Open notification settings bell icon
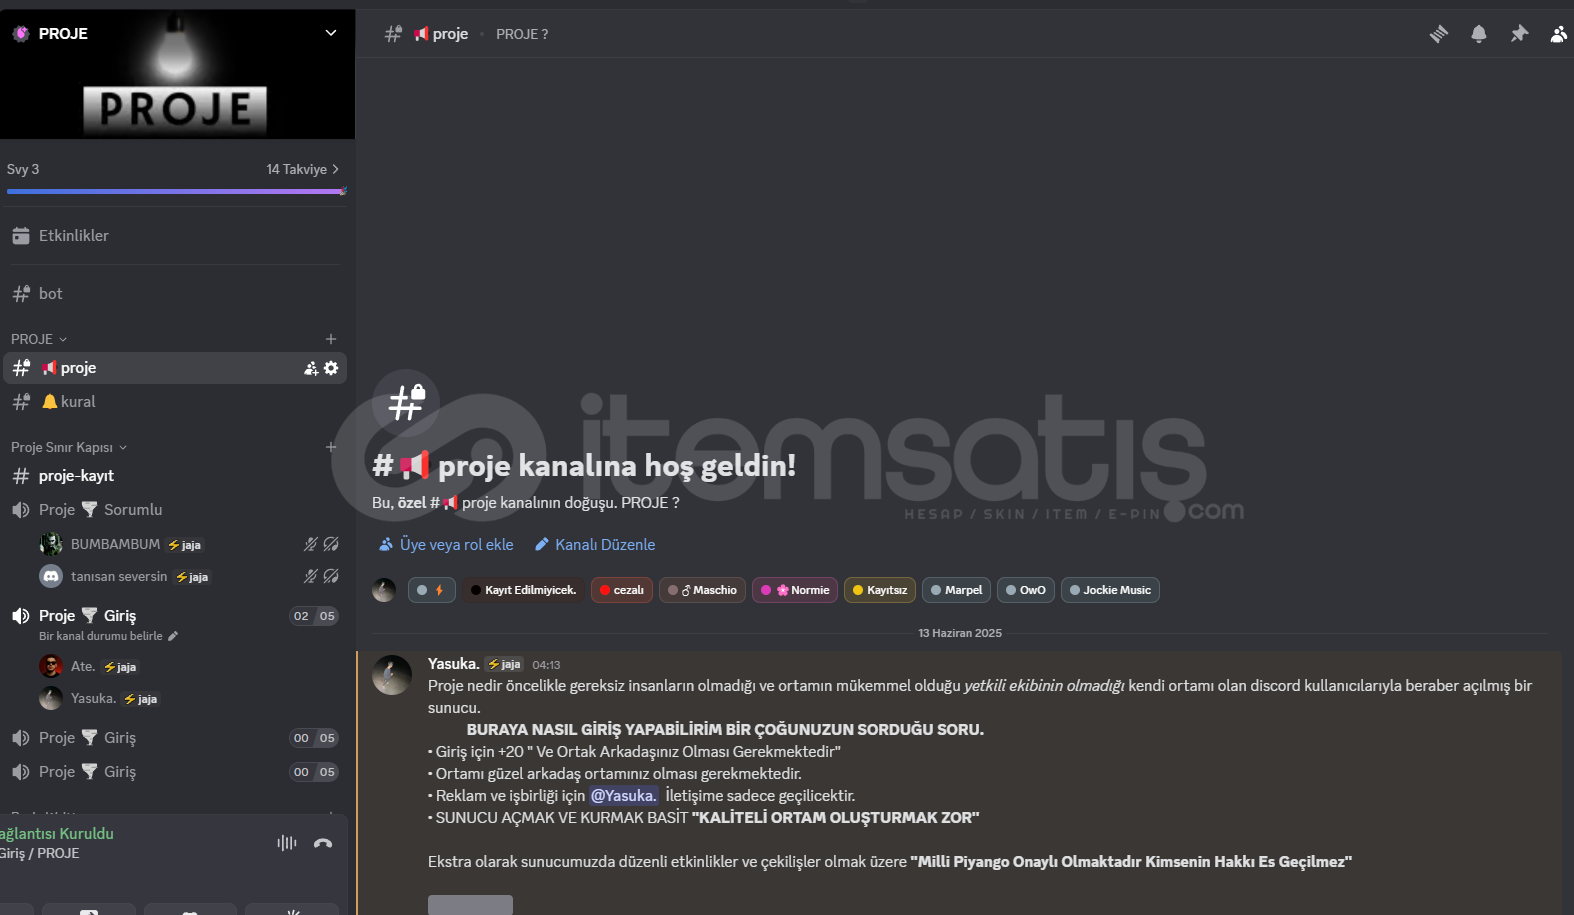This screenshot has width=1574, height=915. click(x=1479, y=34)
